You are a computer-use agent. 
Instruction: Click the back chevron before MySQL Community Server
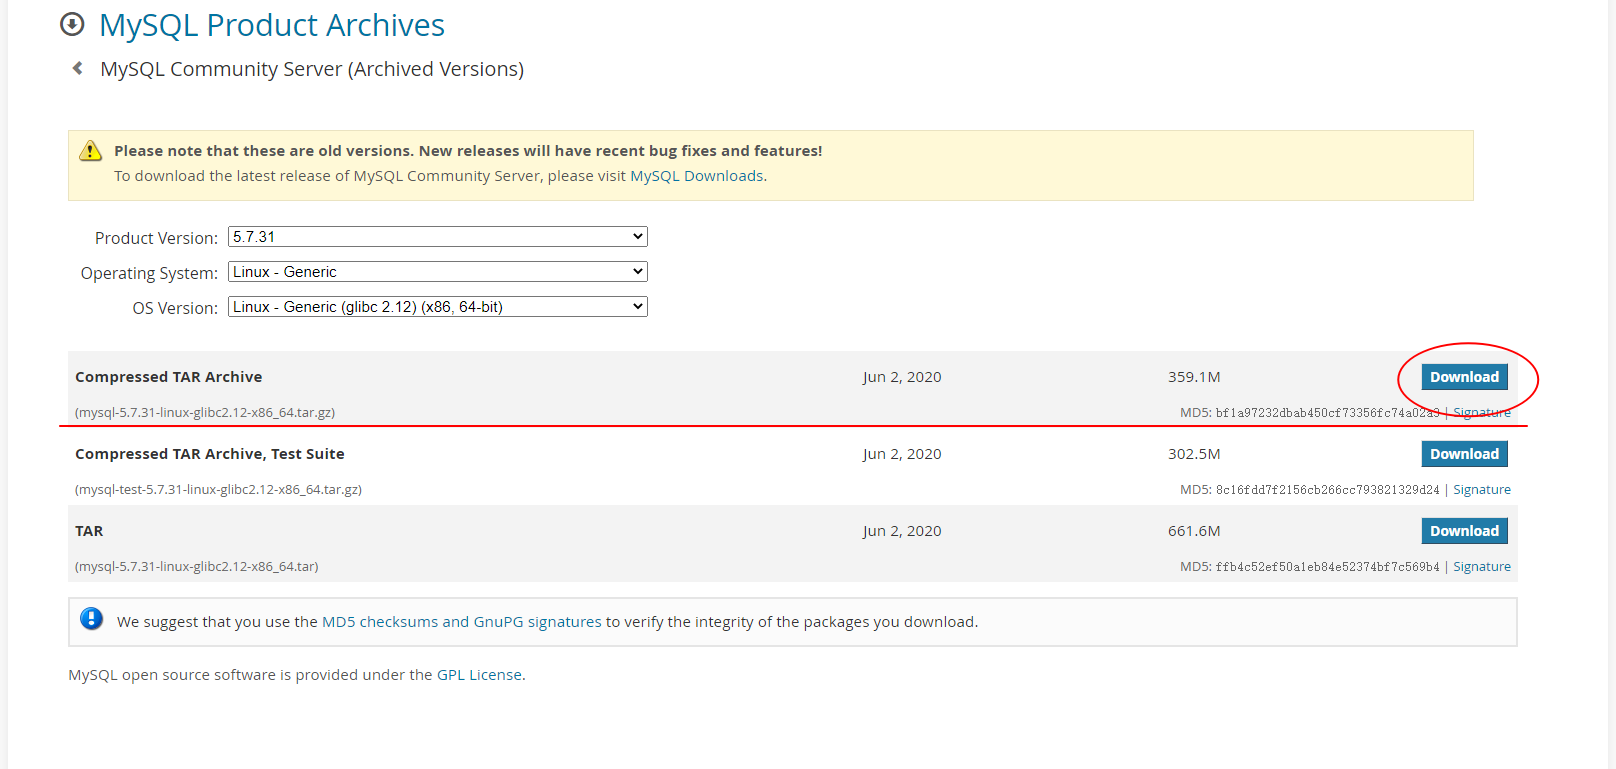click(x=77, y=68)
